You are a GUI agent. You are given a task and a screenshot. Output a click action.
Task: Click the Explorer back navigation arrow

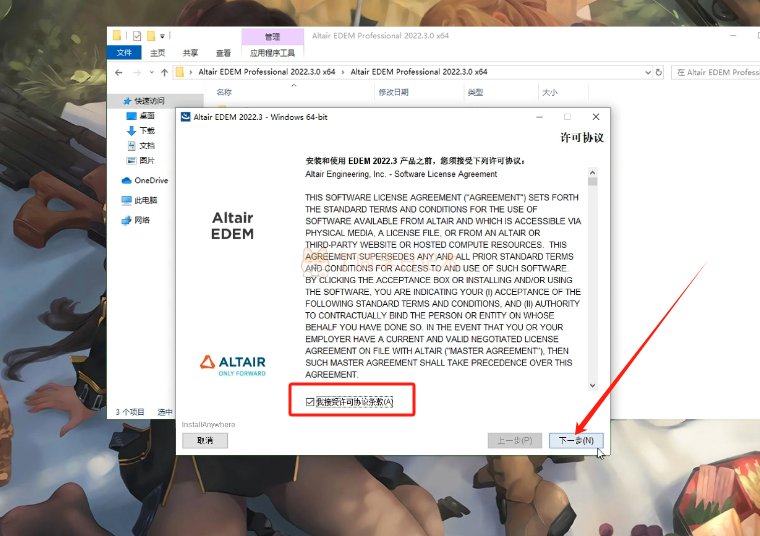(119, 72)
